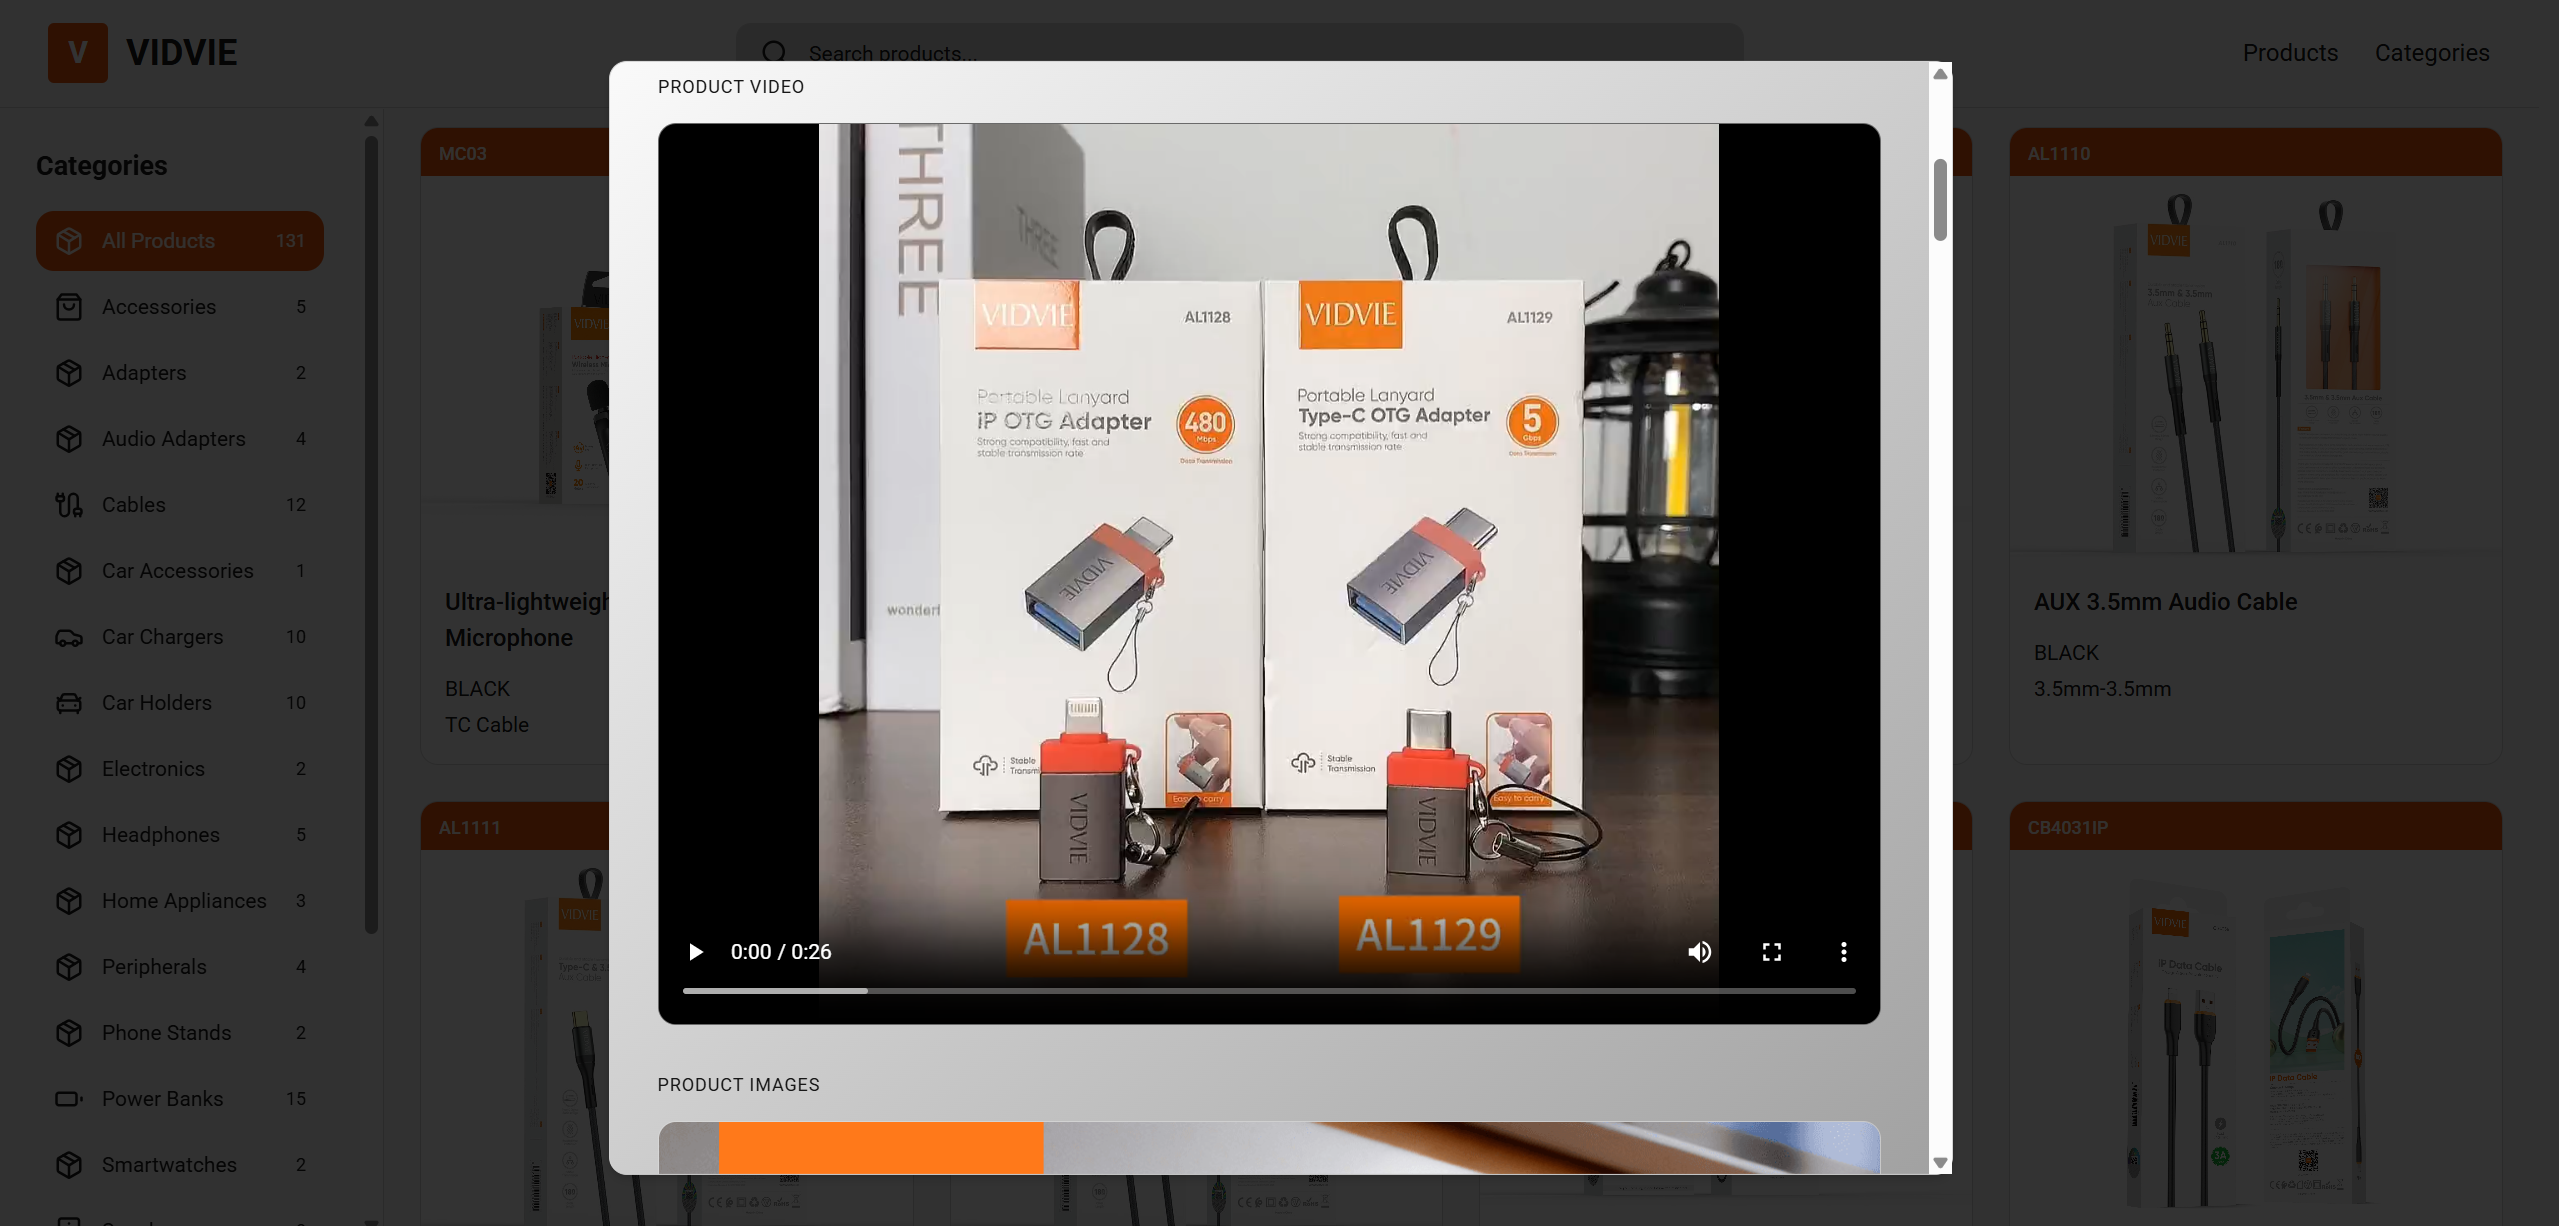This screenshot has width=2559, height=1226.
Task: Show the Electronics category
Action: (180, 769)
